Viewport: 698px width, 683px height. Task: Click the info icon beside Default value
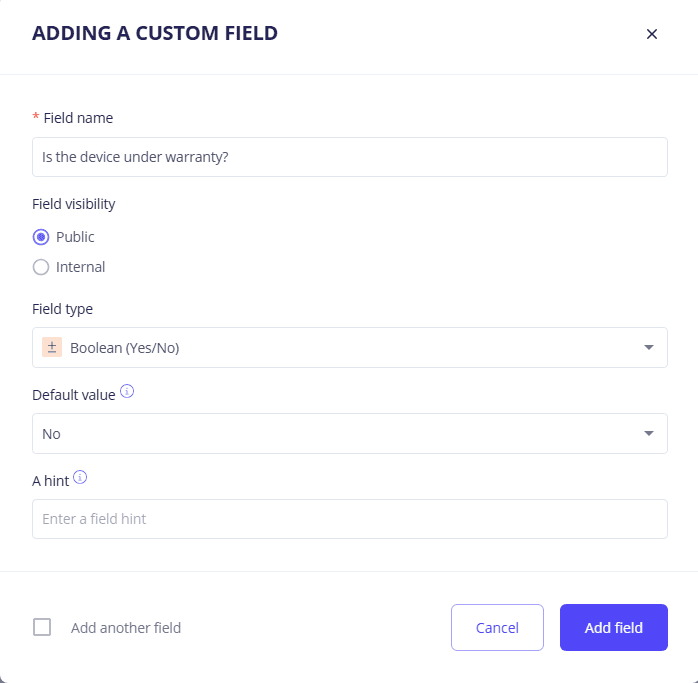tap(127, 392)
